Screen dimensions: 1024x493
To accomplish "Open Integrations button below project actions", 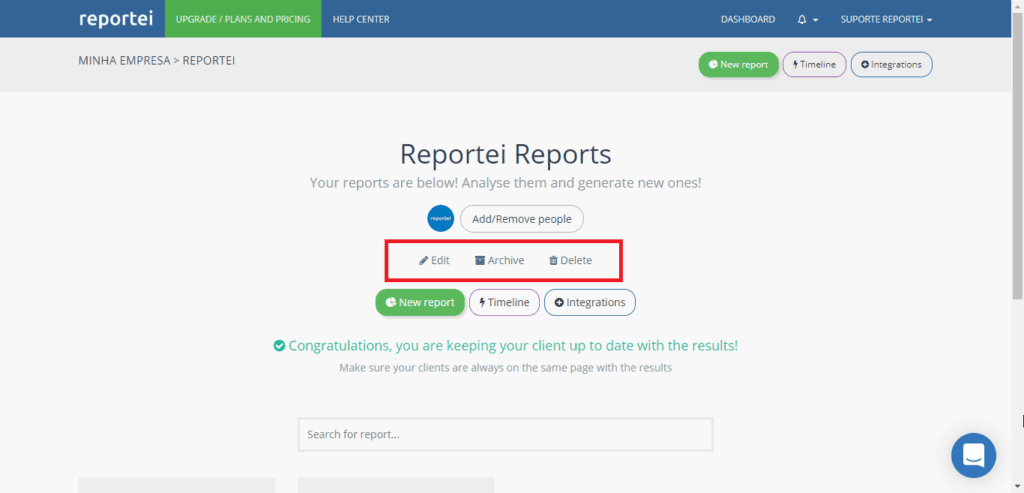I will pyautogui.click(x=590, y=302).
